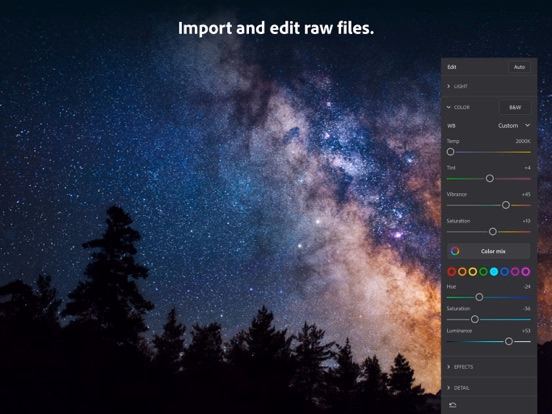The width and height of the screenshot is (552, 414).
Task: Select the orange color mix circle
Action: click(462, 271)
